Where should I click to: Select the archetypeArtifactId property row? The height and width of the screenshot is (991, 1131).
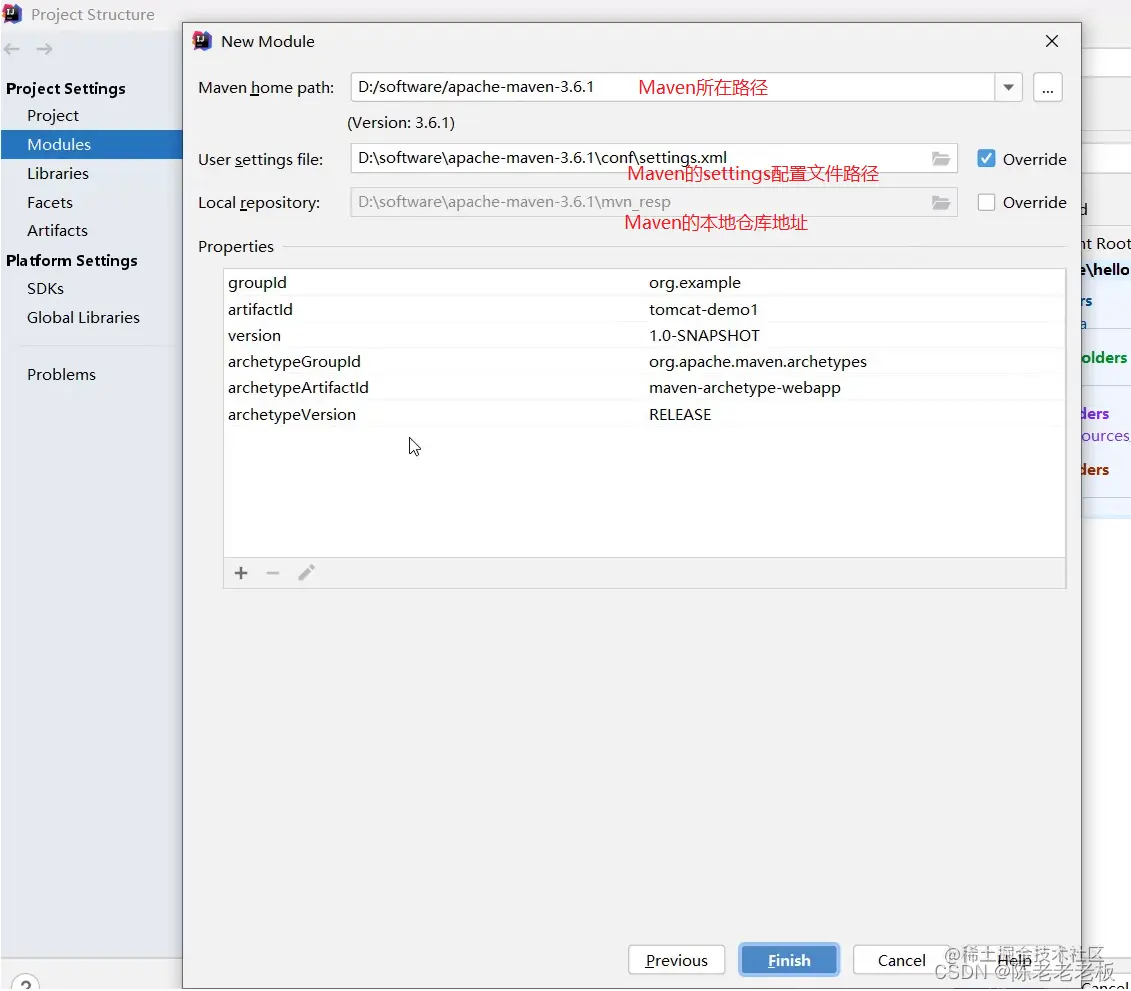coord(644,388)
